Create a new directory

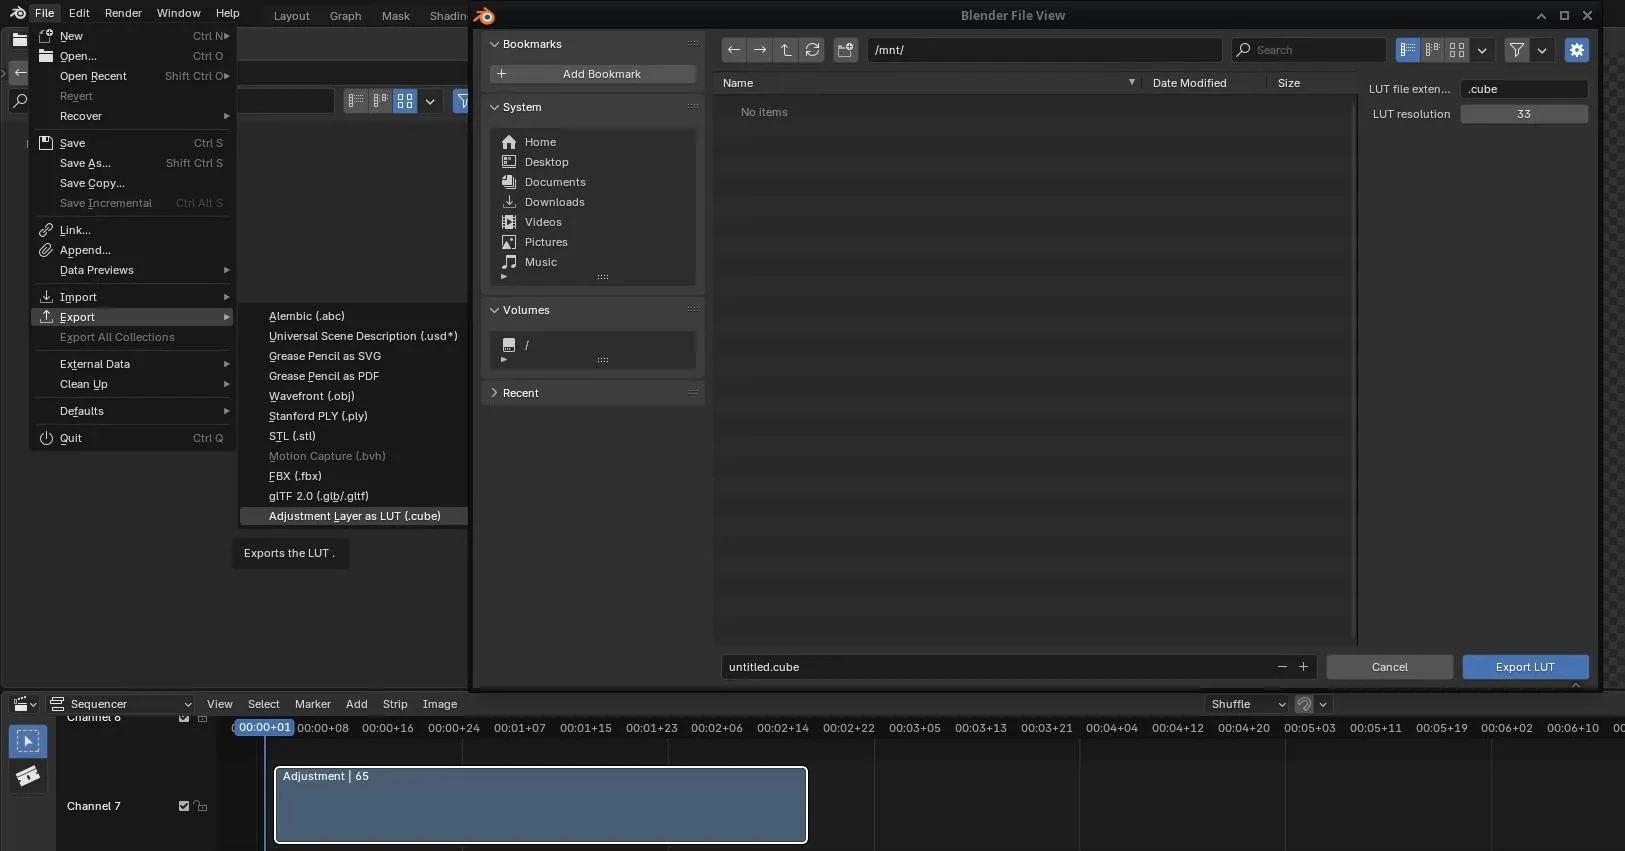coord(845,50)
